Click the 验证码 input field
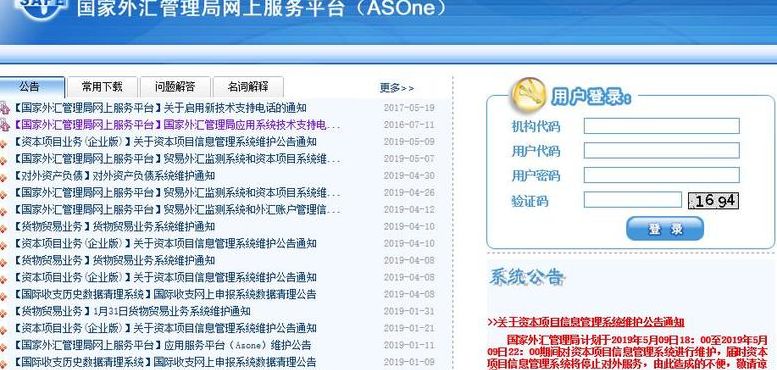This screenshot has height=370, width=777. [633, 200]
